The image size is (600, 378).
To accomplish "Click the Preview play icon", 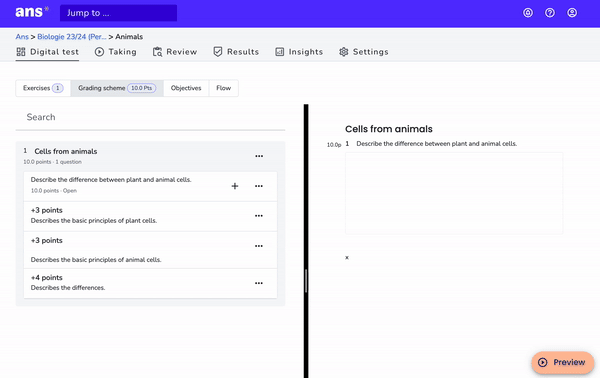I will 543,362.
